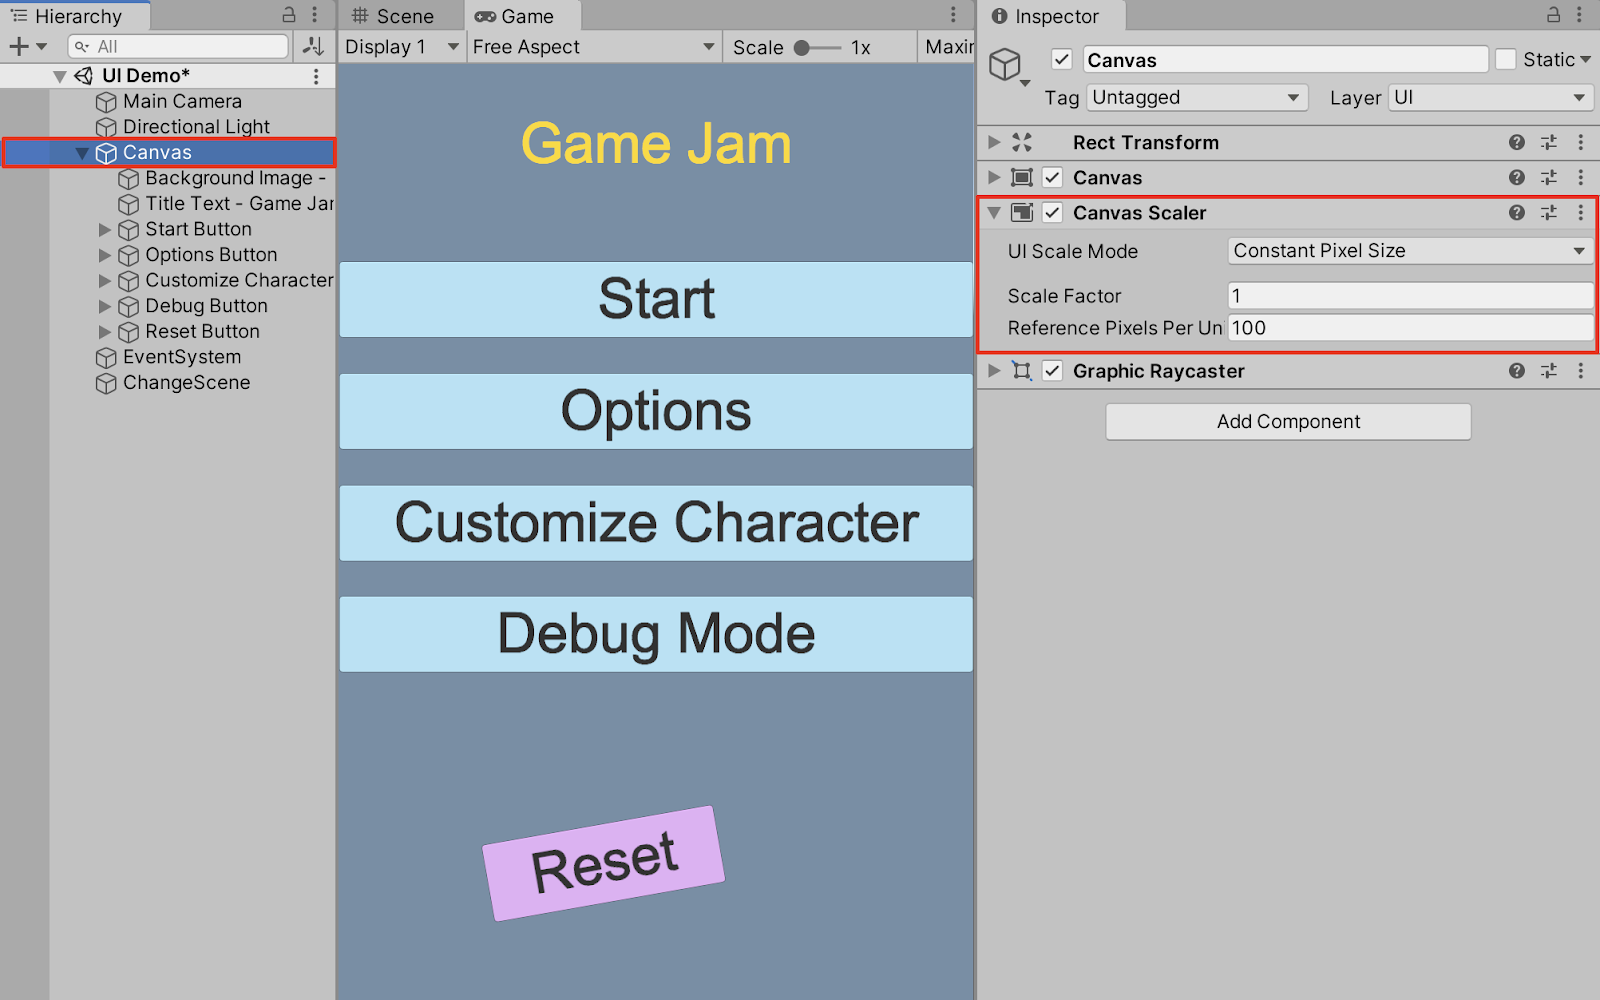Screen dimensions: 1600x1000
Task: Click the plus icon to create object
Action: pyautogui.click(x=18, y=46)
